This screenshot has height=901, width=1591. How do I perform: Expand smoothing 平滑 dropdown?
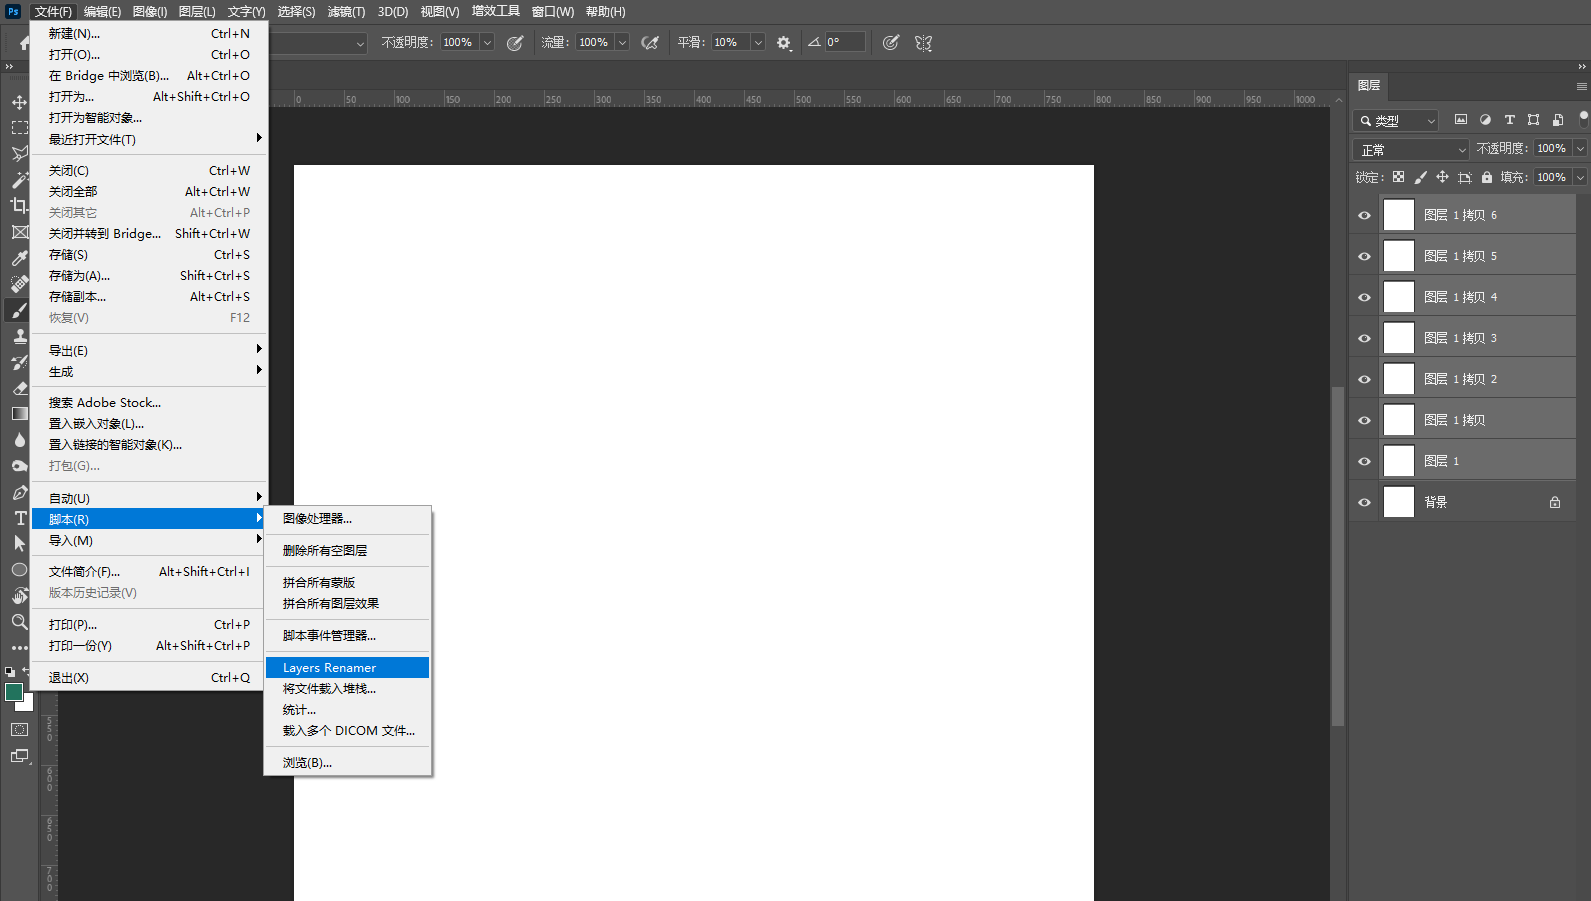point(758,43)
